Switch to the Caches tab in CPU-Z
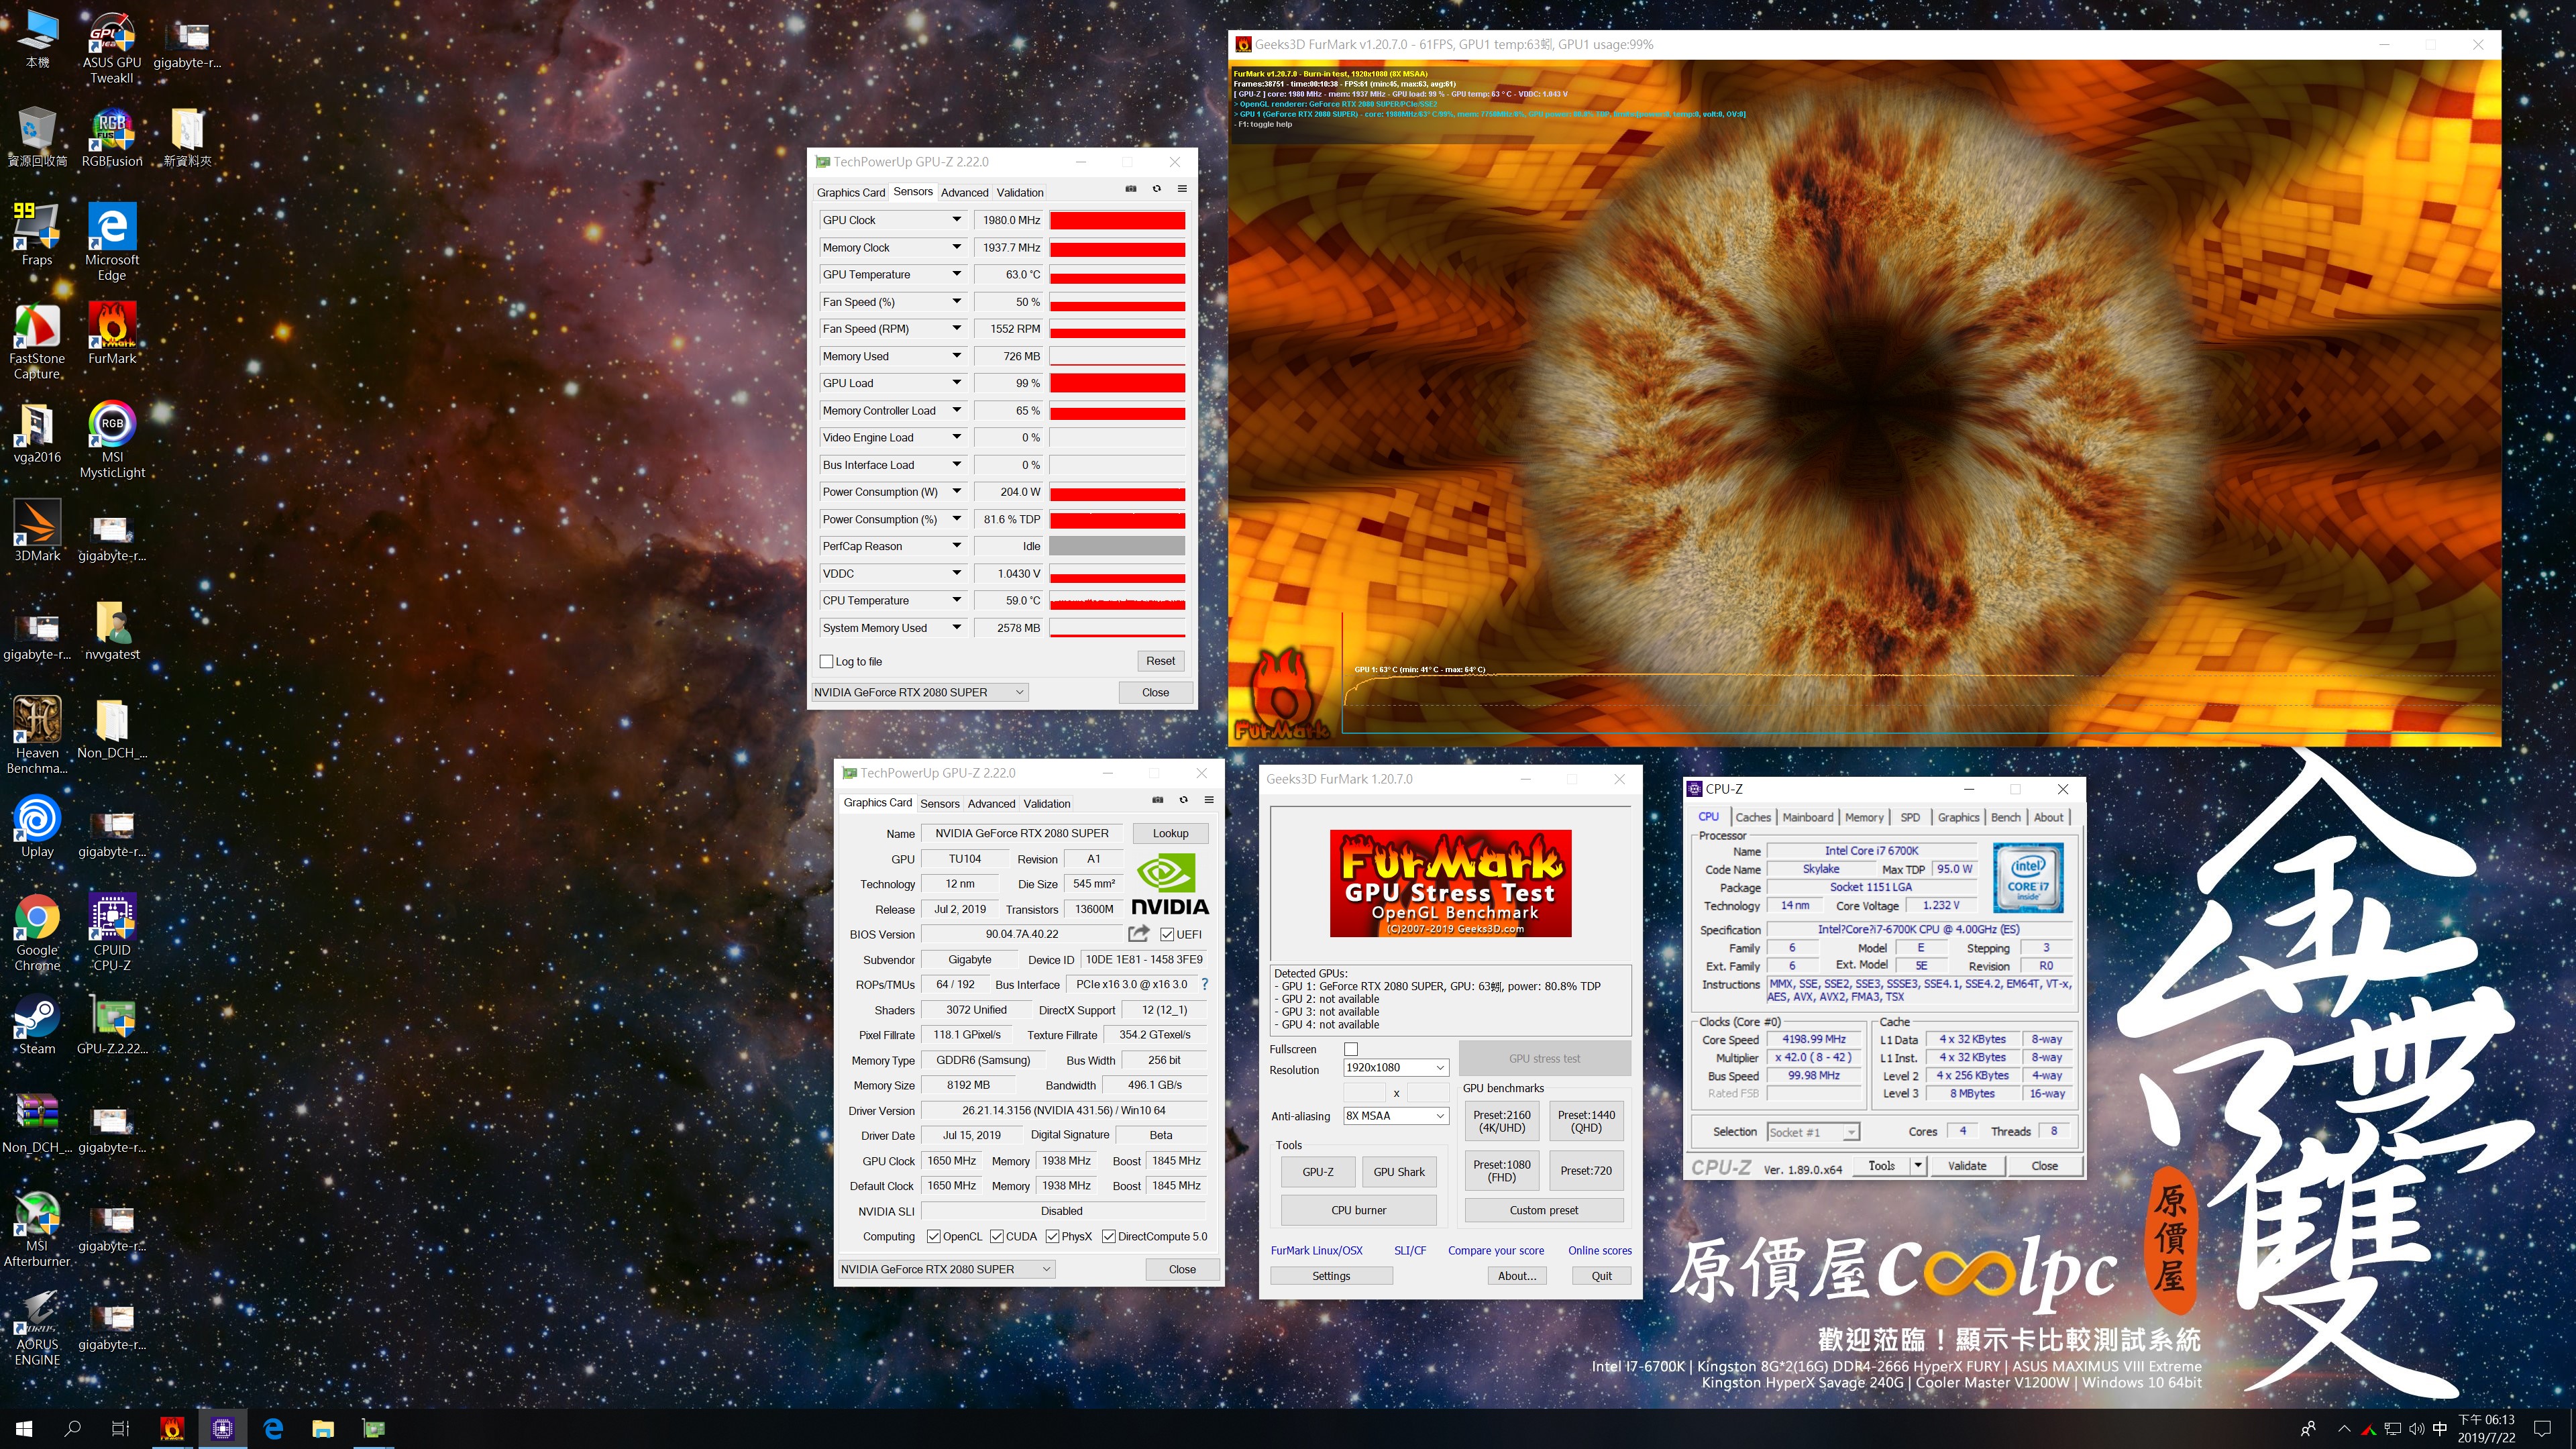 tap(1752, 817)
